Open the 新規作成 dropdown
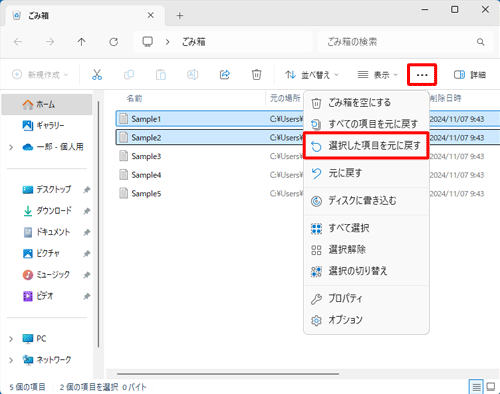Image resolution: width=500 pixels, height=394 pixels. pos(40,74)
